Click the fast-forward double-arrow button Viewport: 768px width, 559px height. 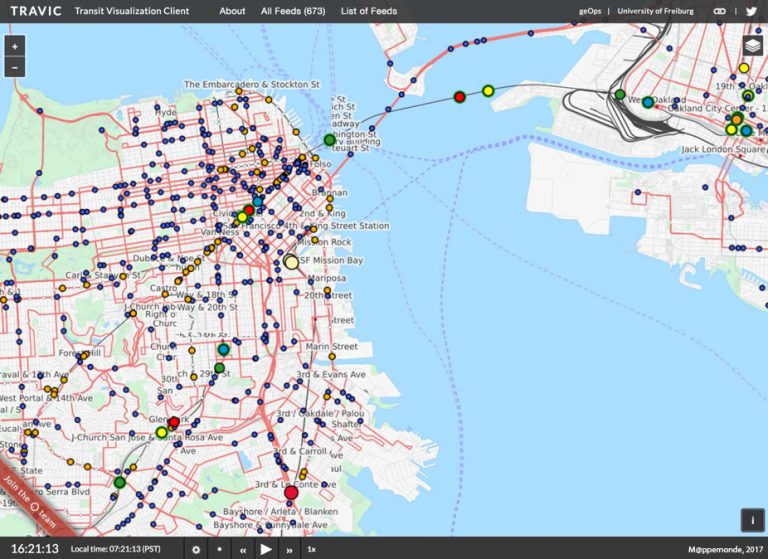click(289, 549)
